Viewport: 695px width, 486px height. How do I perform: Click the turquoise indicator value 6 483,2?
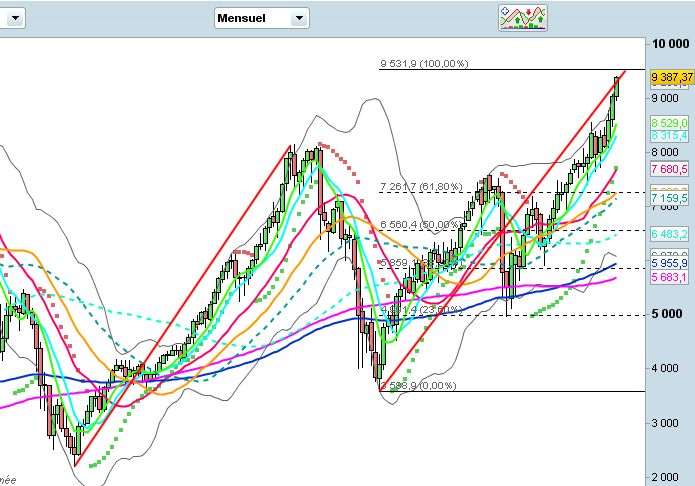tap(669, 234)
